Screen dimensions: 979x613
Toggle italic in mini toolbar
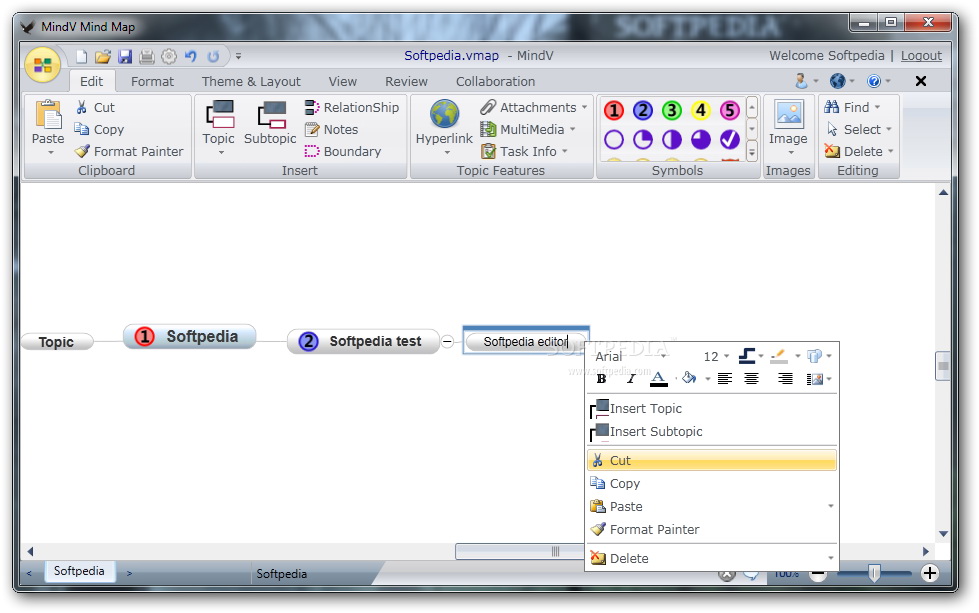(631, 378)
